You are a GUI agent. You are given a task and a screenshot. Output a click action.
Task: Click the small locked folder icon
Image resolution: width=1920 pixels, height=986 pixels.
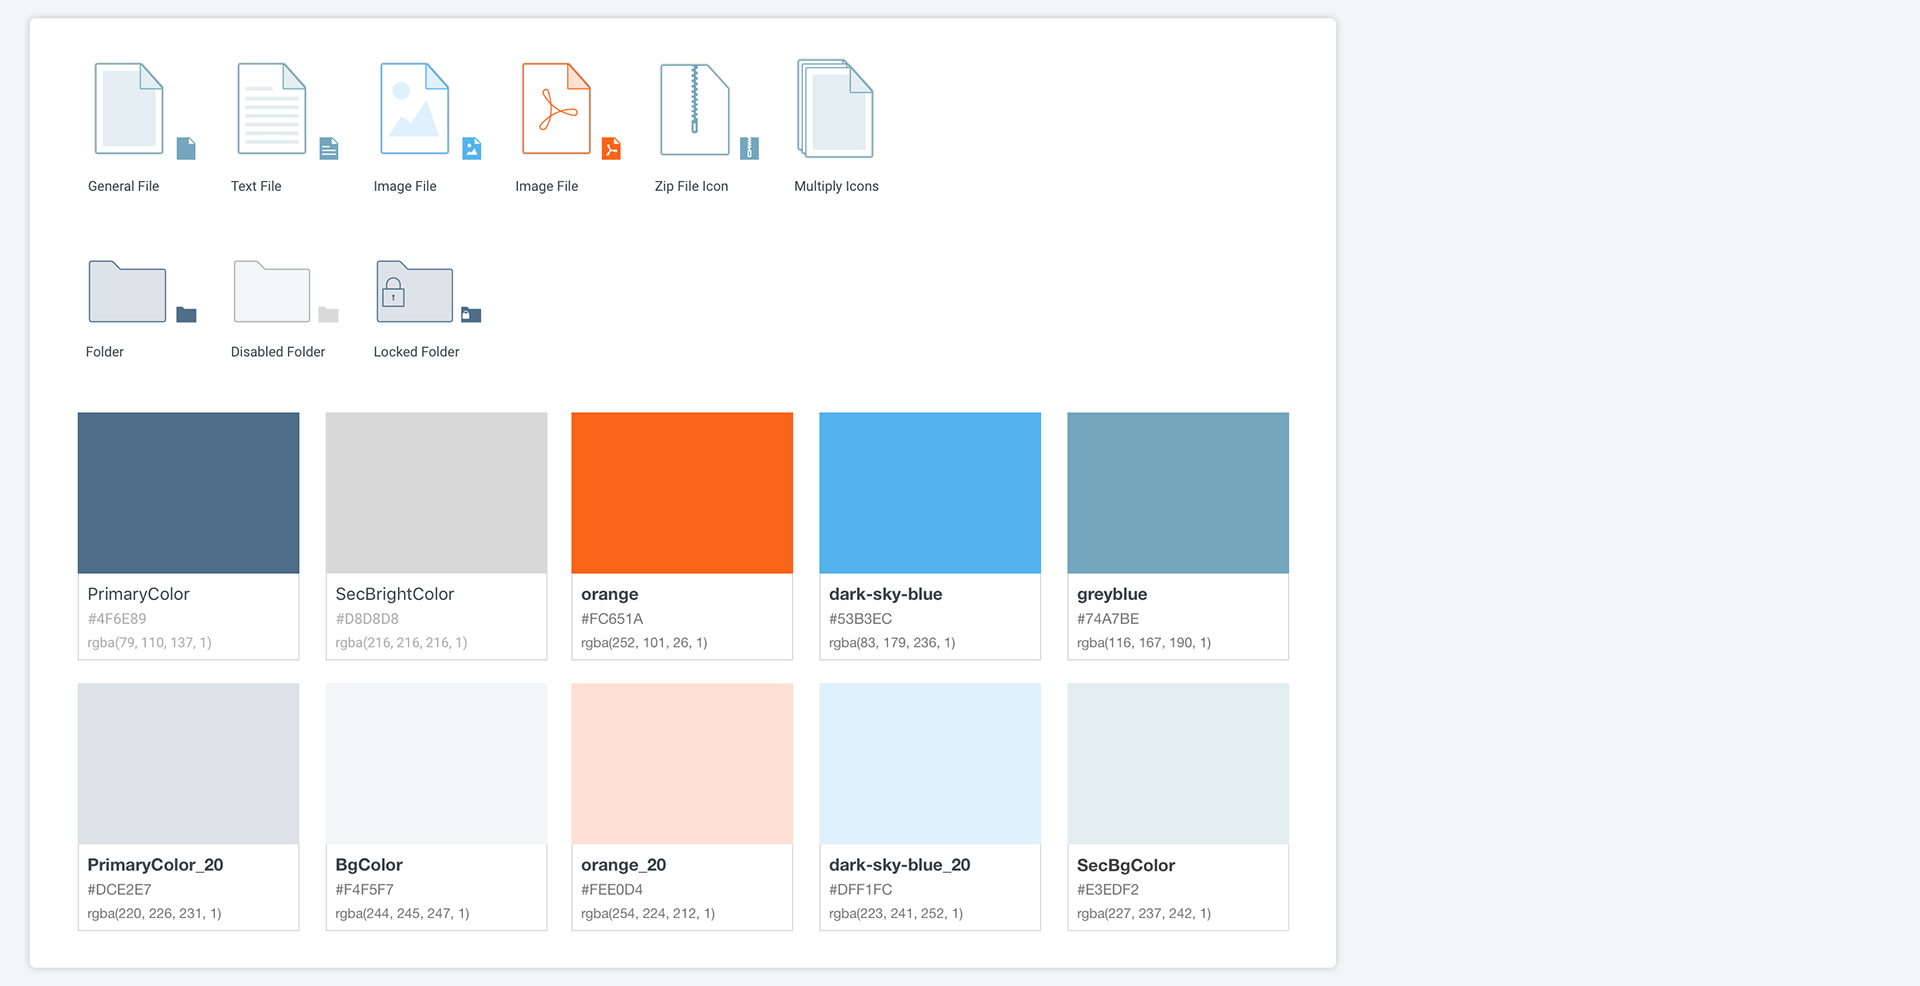point(472,315)
